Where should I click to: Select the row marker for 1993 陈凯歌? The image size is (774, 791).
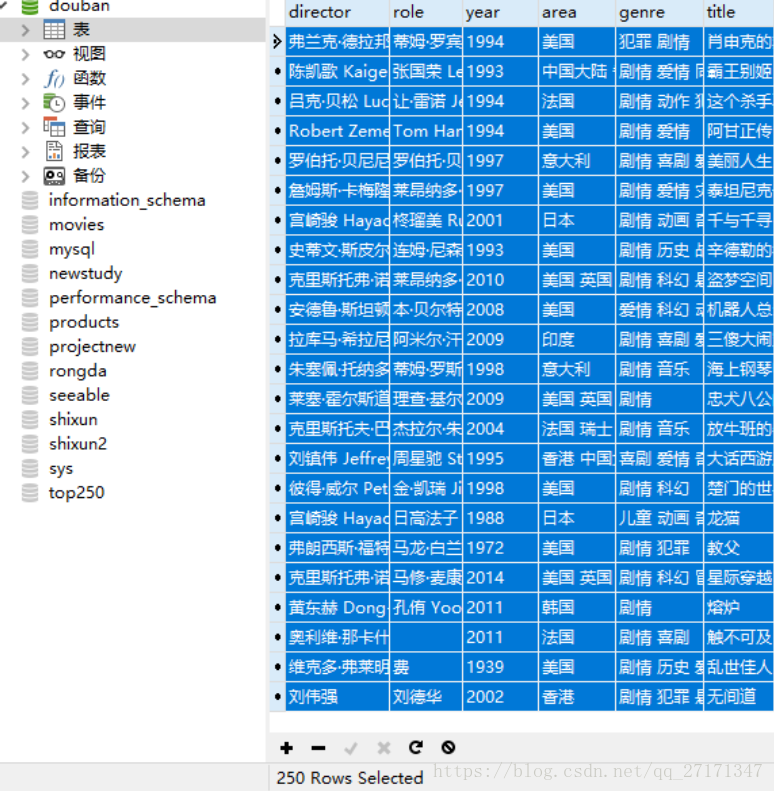(x=277, y=72)
